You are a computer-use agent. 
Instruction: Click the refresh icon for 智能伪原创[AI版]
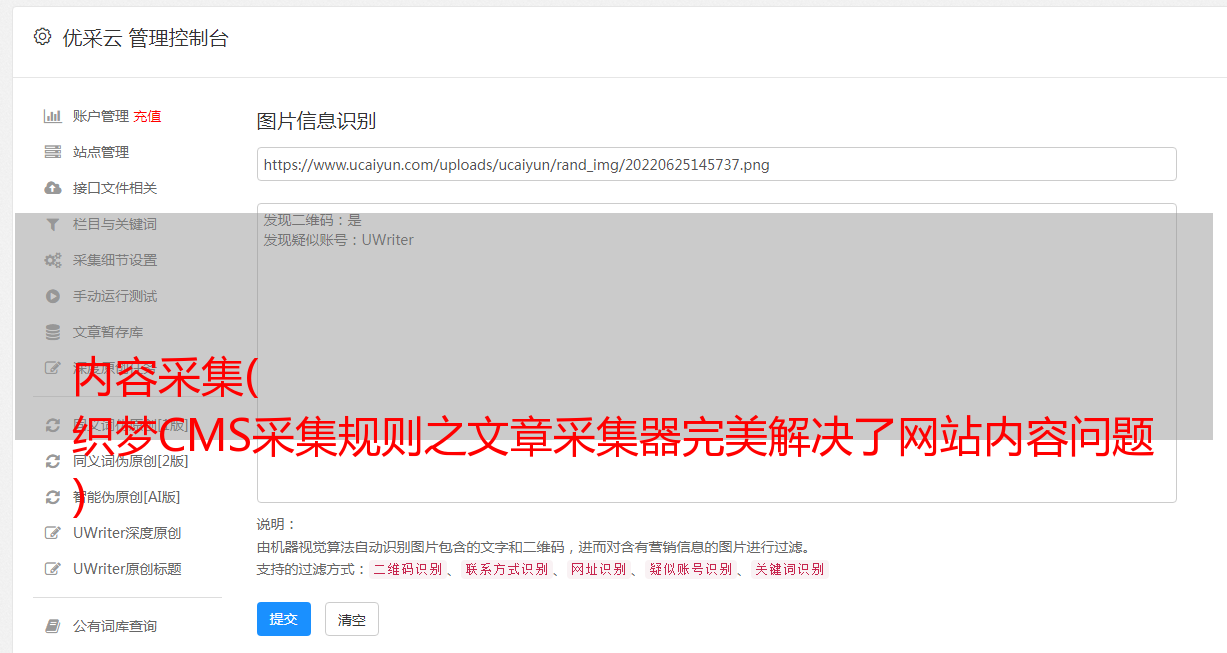(x=53, y=497)
